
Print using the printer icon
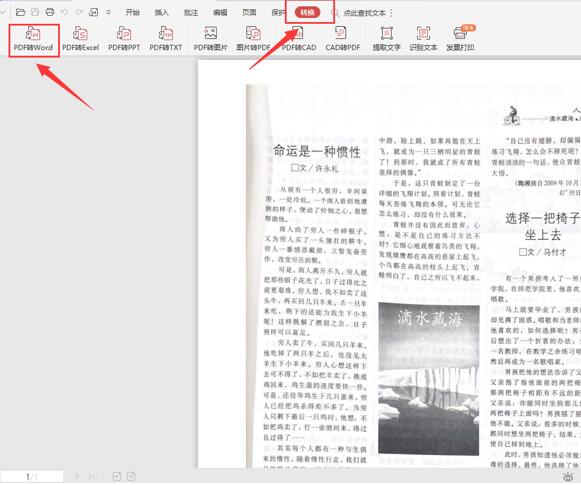click(50, 13)
